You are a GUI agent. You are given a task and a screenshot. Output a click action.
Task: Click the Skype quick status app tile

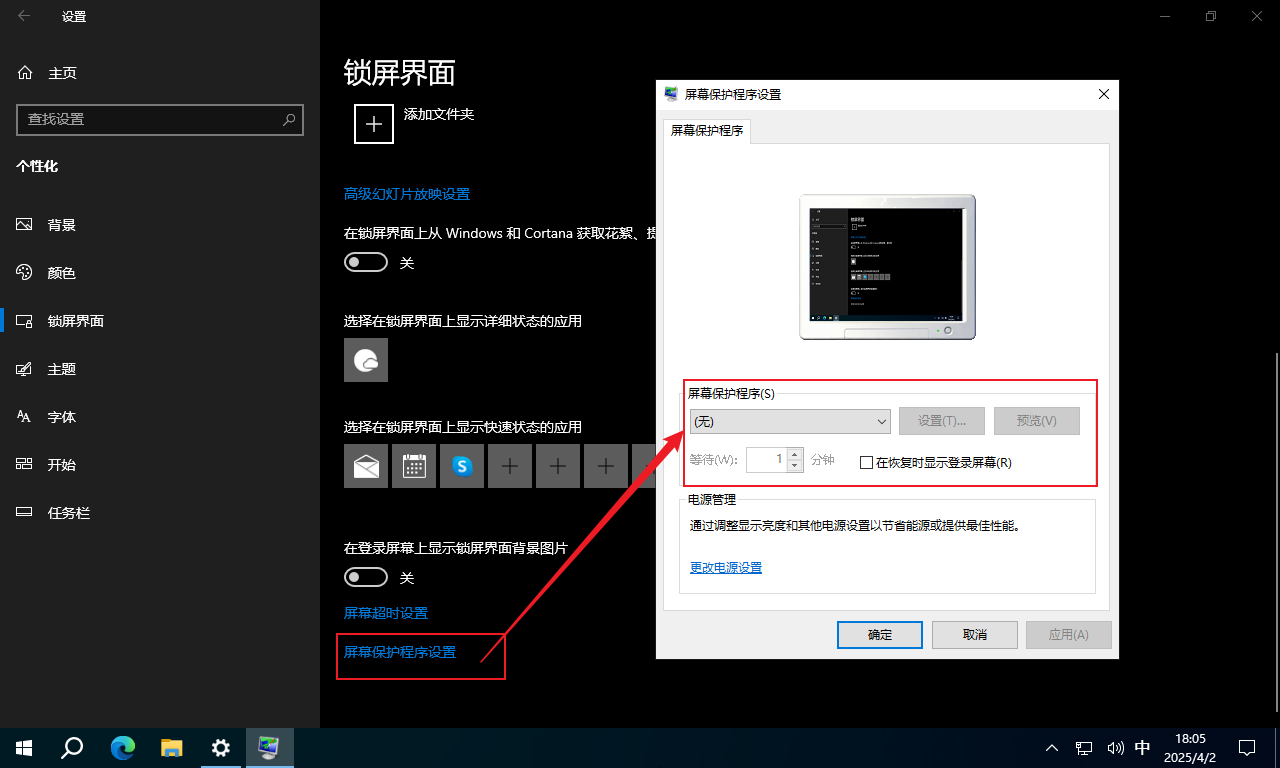pos(462,466)
